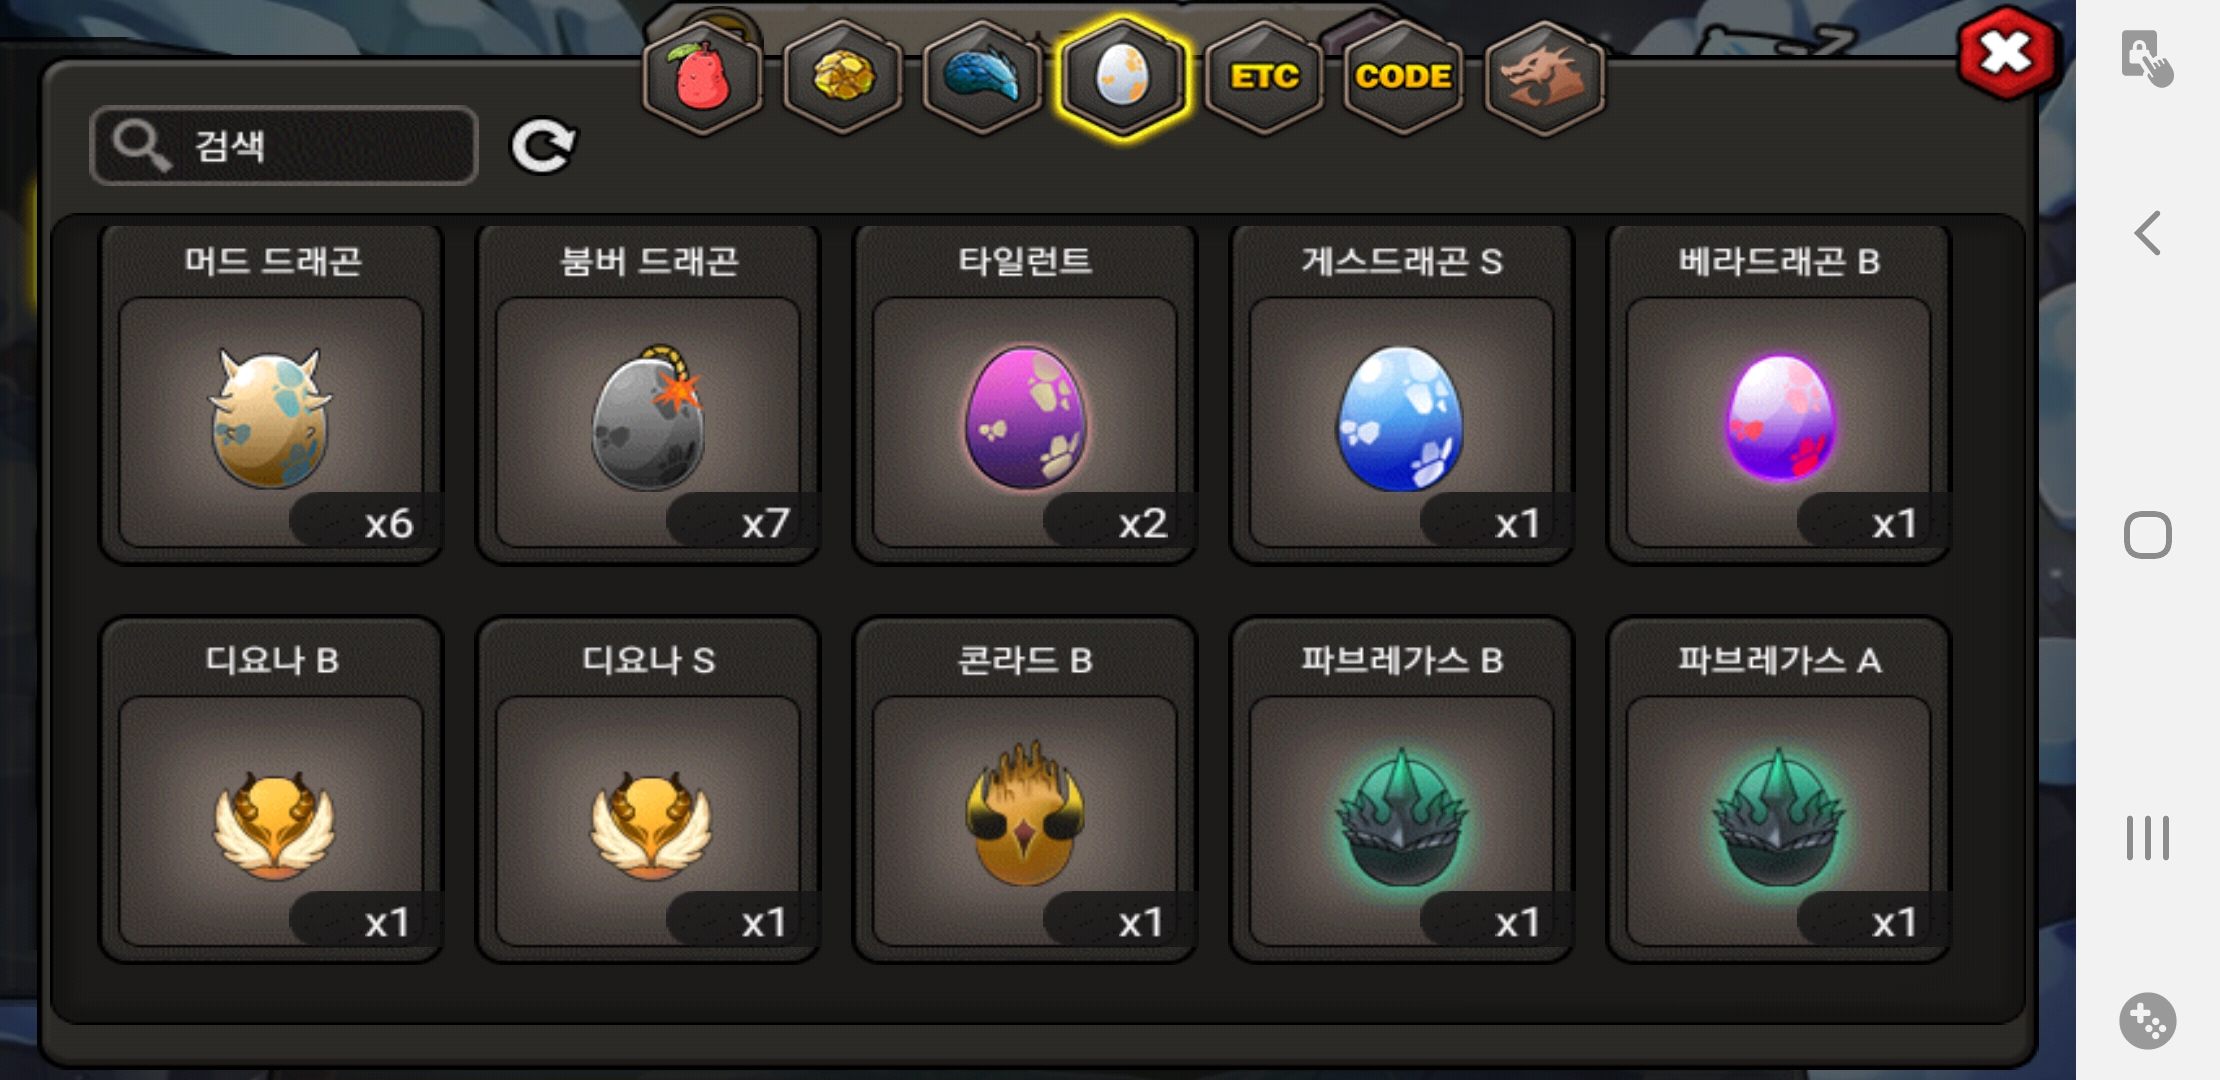This screenshot has width=2220, height=1080.
Task: Select the 머드 드래곤 egg item
Action: 271,393
